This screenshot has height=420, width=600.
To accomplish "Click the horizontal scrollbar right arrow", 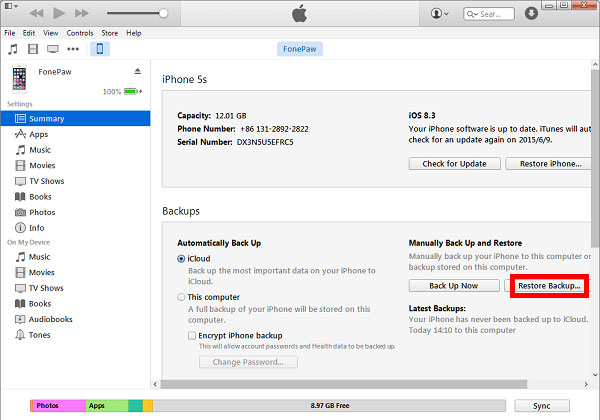I will (586, 384).
